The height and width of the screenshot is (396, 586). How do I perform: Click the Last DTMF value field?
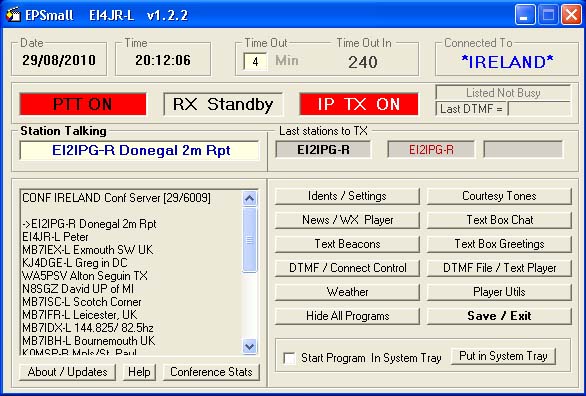pyautogui.click(x=539, y=109)
